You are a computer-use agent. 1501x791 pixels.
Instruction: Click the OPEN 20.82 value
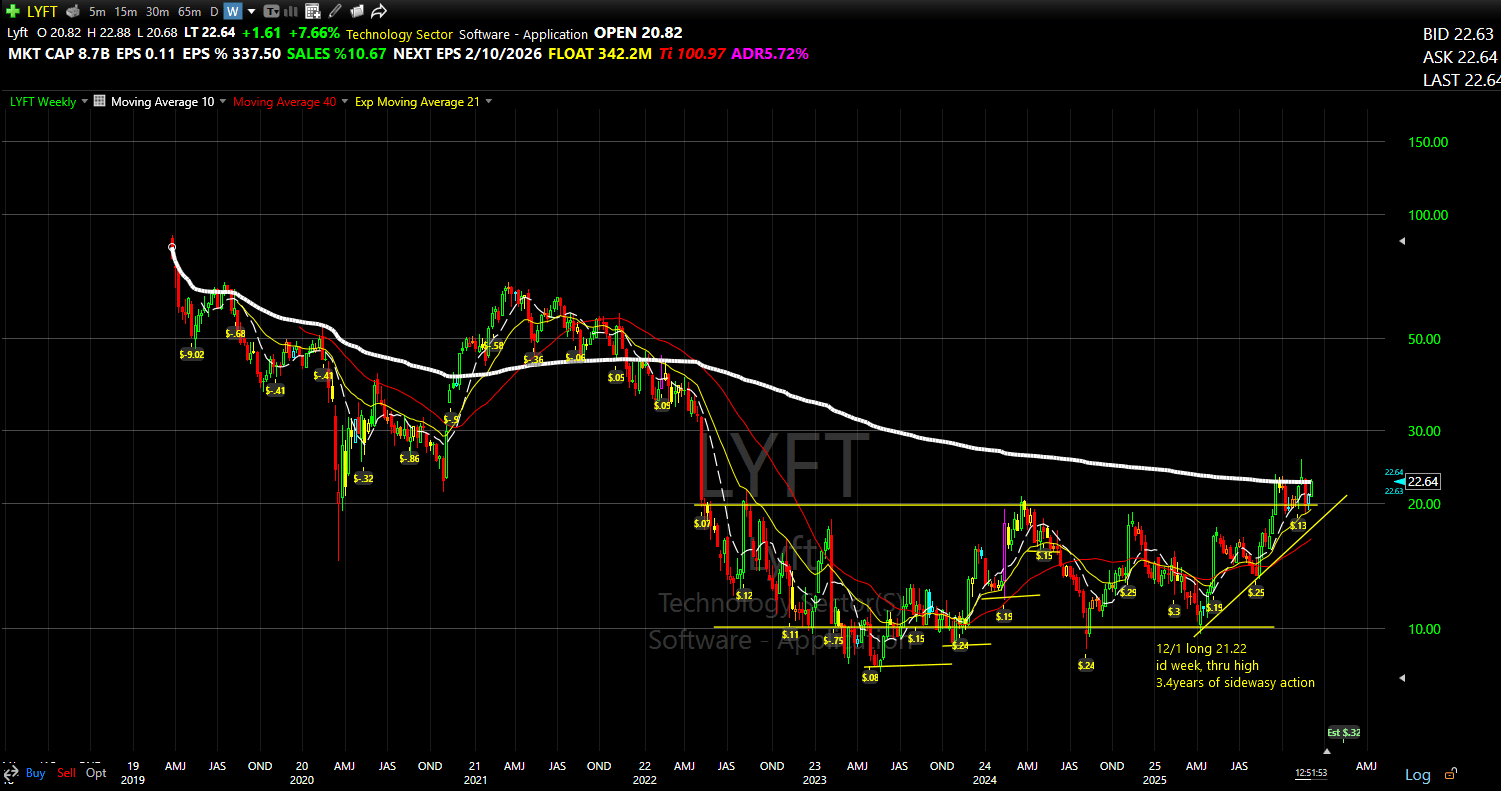tap(638, 33)
